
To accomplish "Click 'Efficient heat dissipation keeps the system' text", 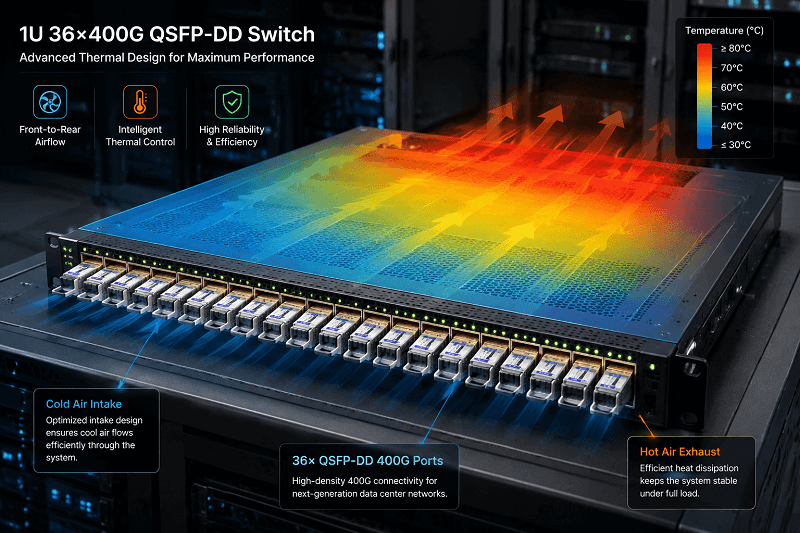I will [689, 480].
